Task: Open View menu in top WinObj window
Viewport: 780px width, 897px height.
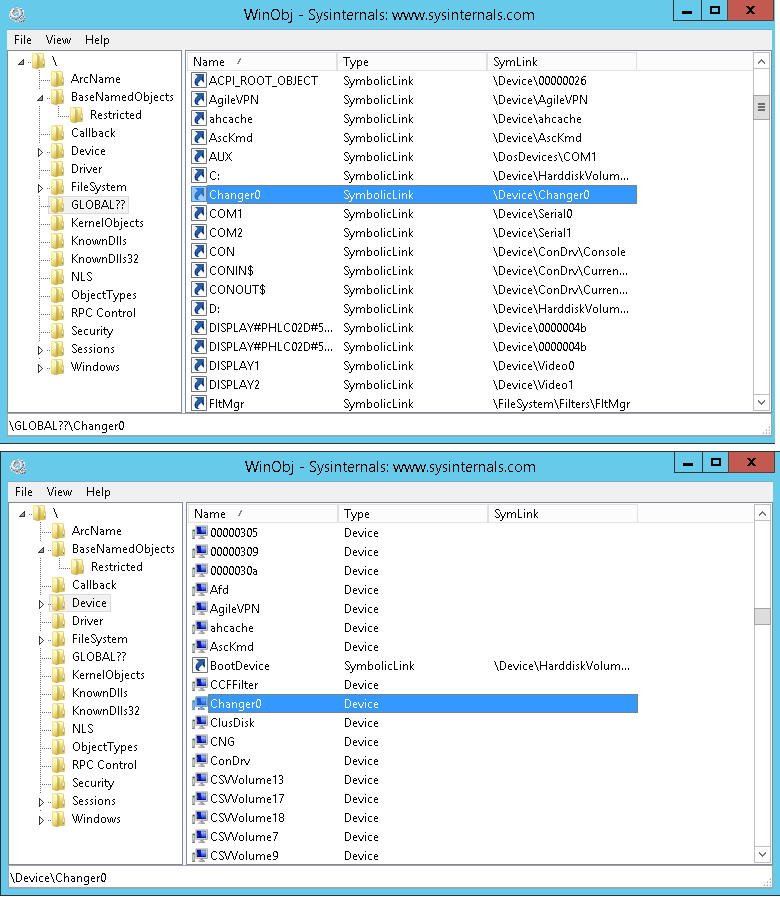Action: click(x=58, y=40)
